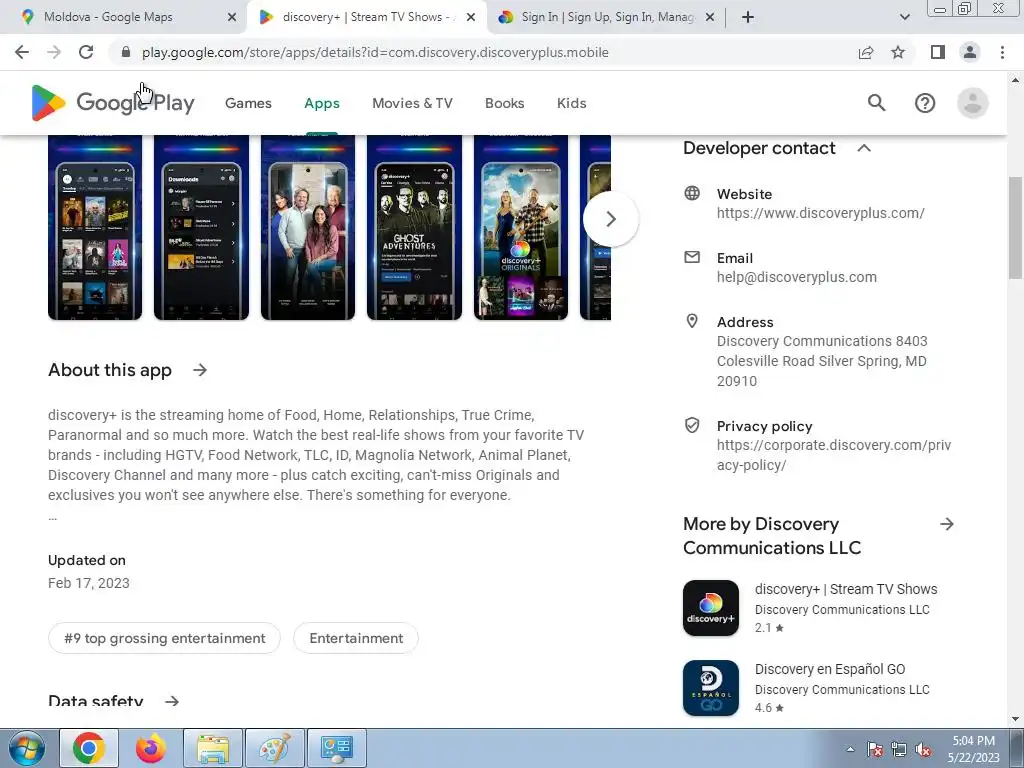Viewport: 1024px width, 768px height.
Task: Open Windows Explorer from the taskbar
Action: [213, 748]
